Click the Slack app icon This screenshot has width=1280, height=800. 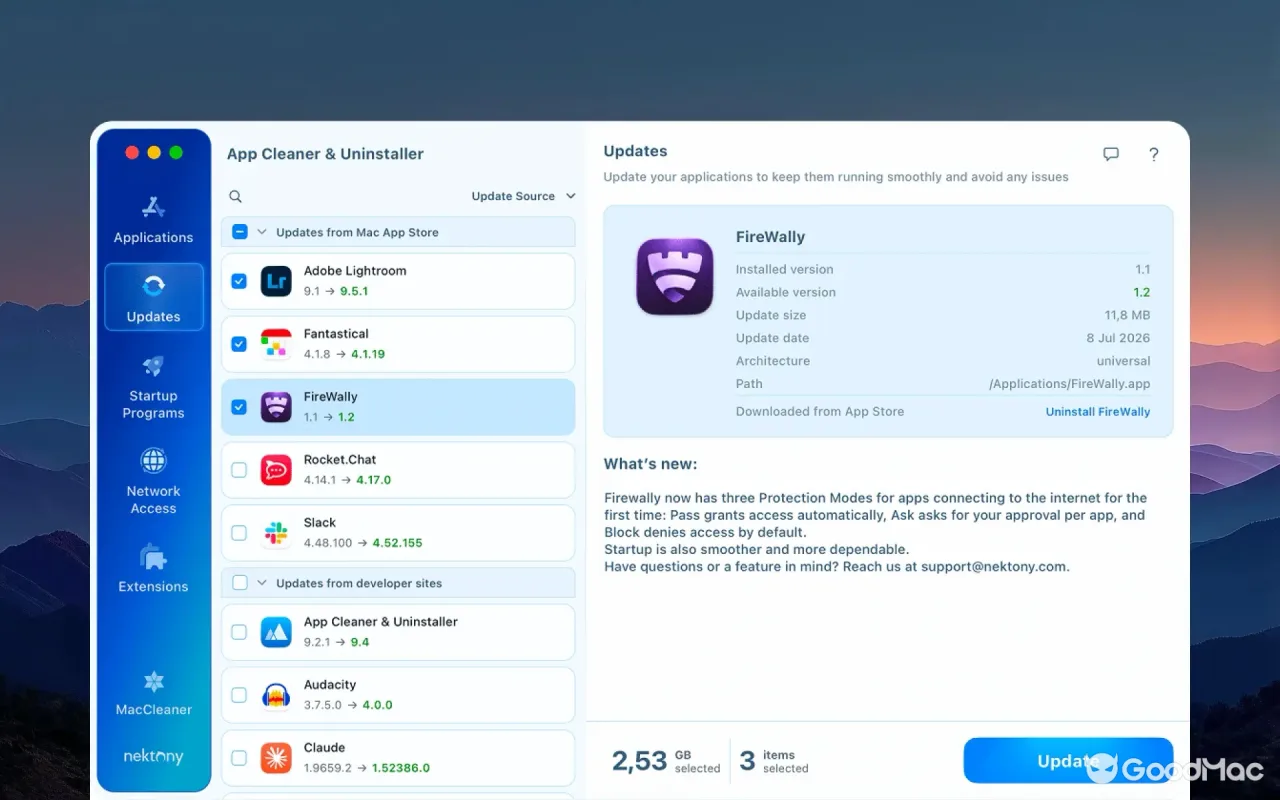point(276,533)
